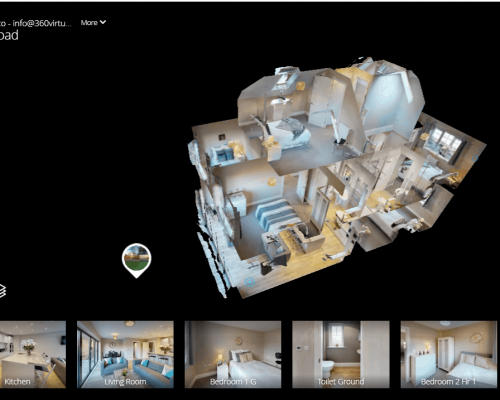
Task: Click the striped bed in the dollhouse
Action: [x=277, y=215]
